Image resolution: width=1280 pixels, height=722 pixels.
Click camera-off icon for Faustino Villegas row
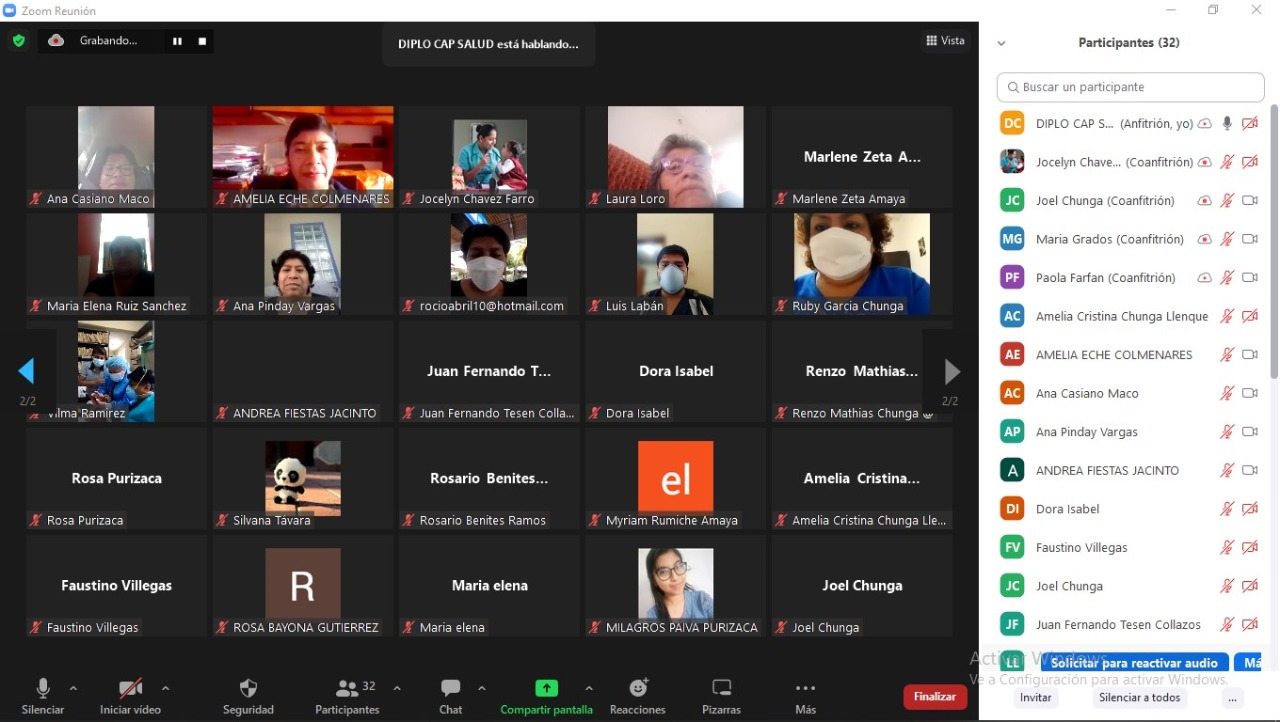1250,547
